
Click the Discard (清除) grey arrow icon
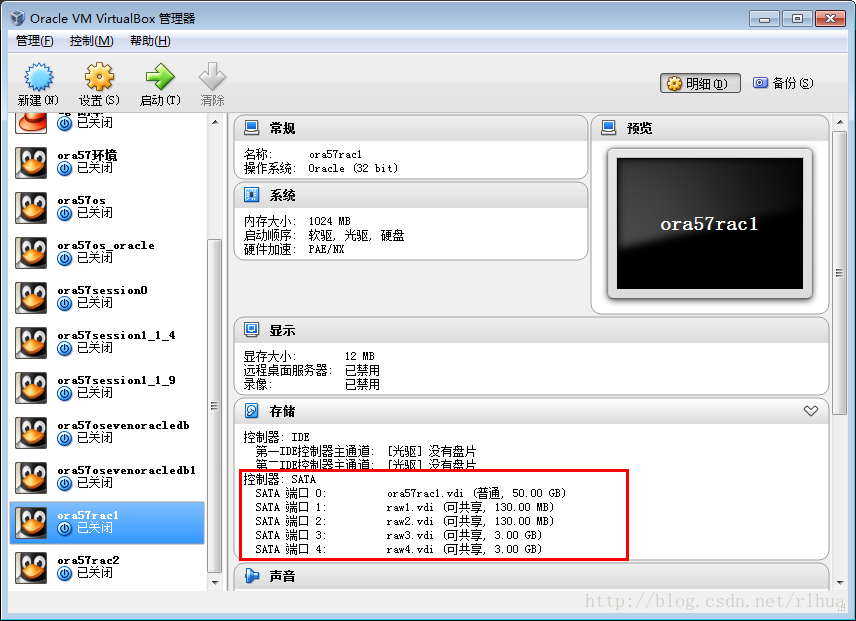[x=212, y=77]
